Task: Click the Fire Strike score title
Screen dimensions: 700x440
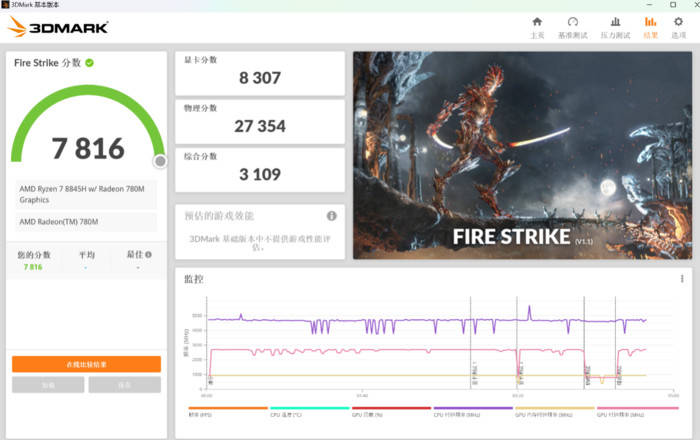Action: tap(47, 63)
